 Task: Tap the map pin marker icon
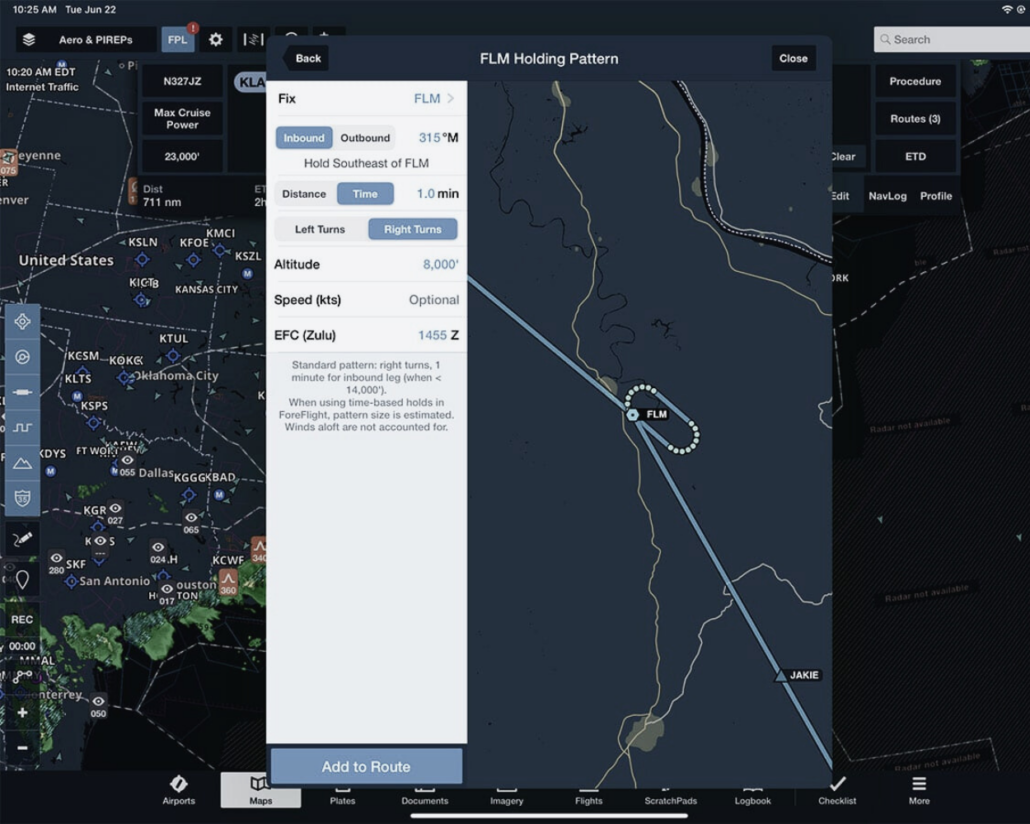click(22, 578)
